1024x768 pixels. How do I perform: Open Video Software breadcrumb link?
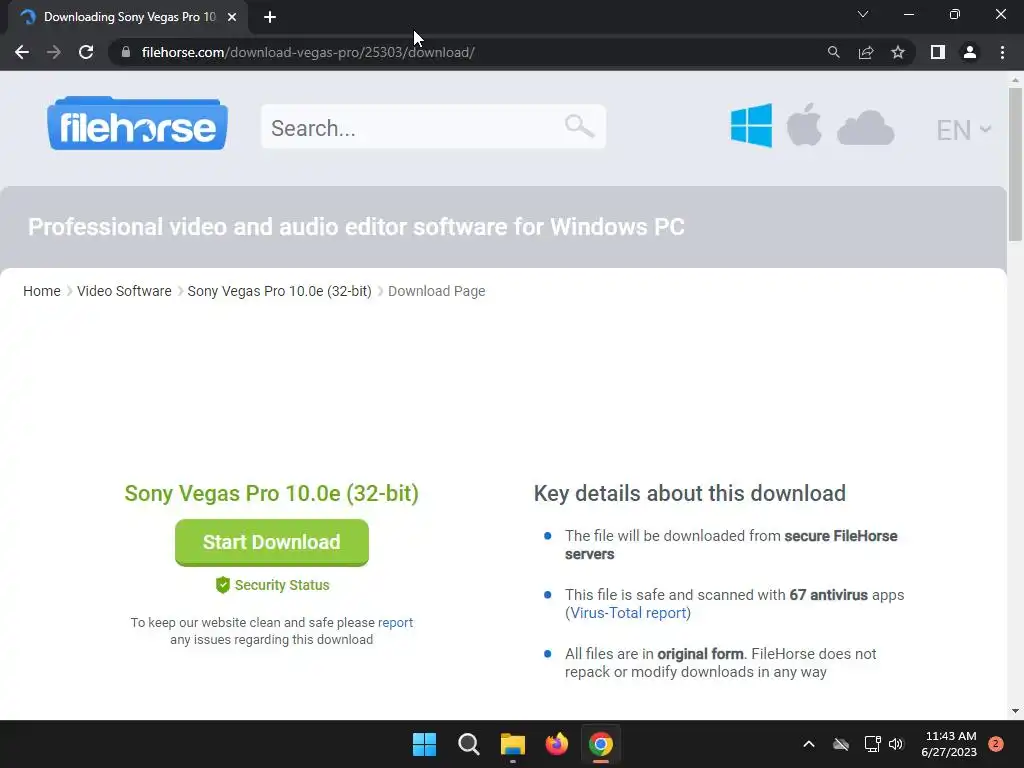click(124, 291)
